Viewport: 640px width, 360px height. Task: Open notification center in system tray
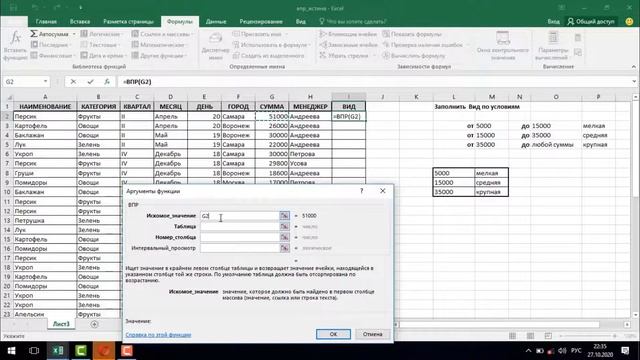point(625,351)
